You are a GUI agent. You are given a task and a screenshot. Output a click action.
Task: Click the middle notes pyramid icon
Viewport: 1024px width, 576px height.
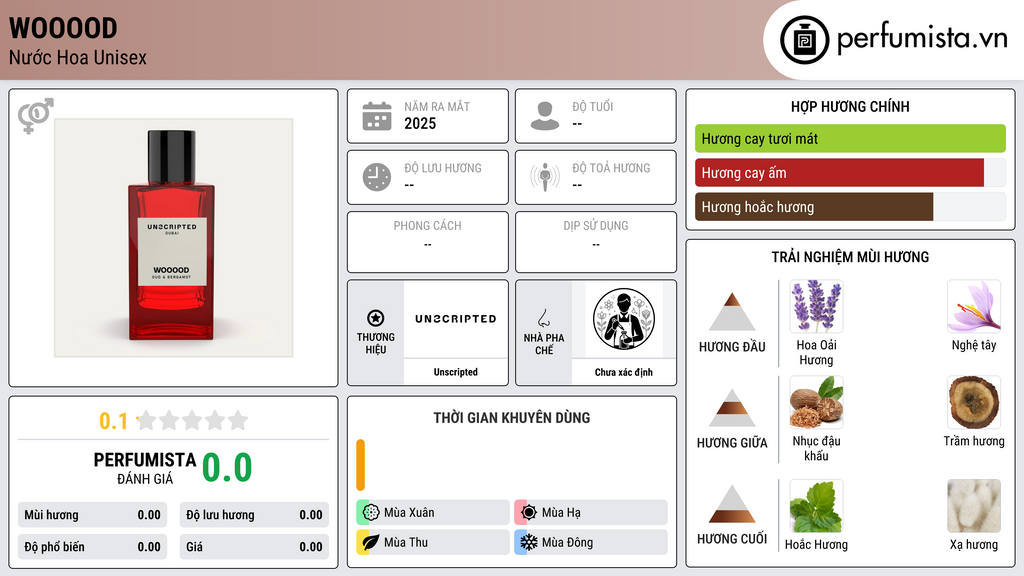[732, 408]
